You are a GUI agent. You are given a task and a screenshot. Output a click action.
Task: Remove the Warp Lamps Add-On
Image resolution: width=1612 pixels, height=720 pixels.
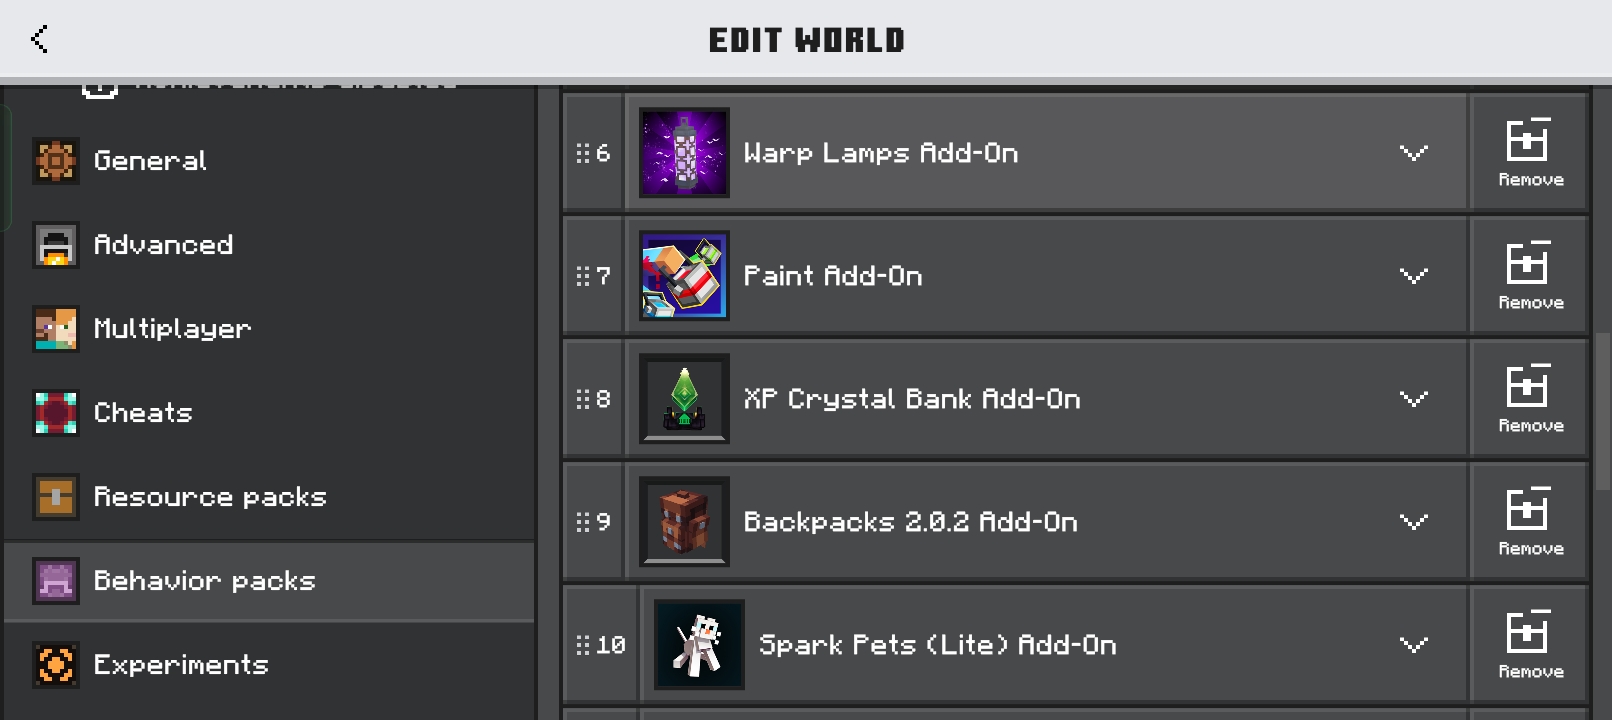tap(1529, 152)
